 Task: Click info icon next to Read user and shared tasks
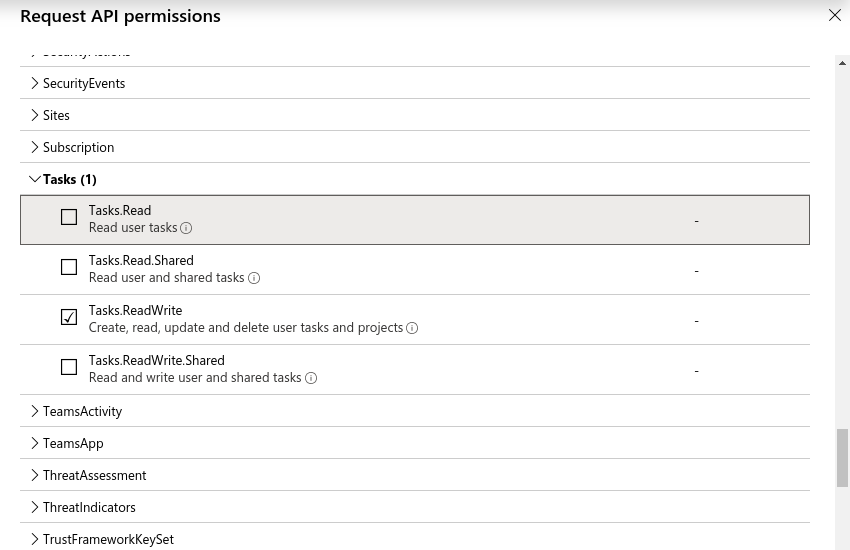(x=254, y=278)
